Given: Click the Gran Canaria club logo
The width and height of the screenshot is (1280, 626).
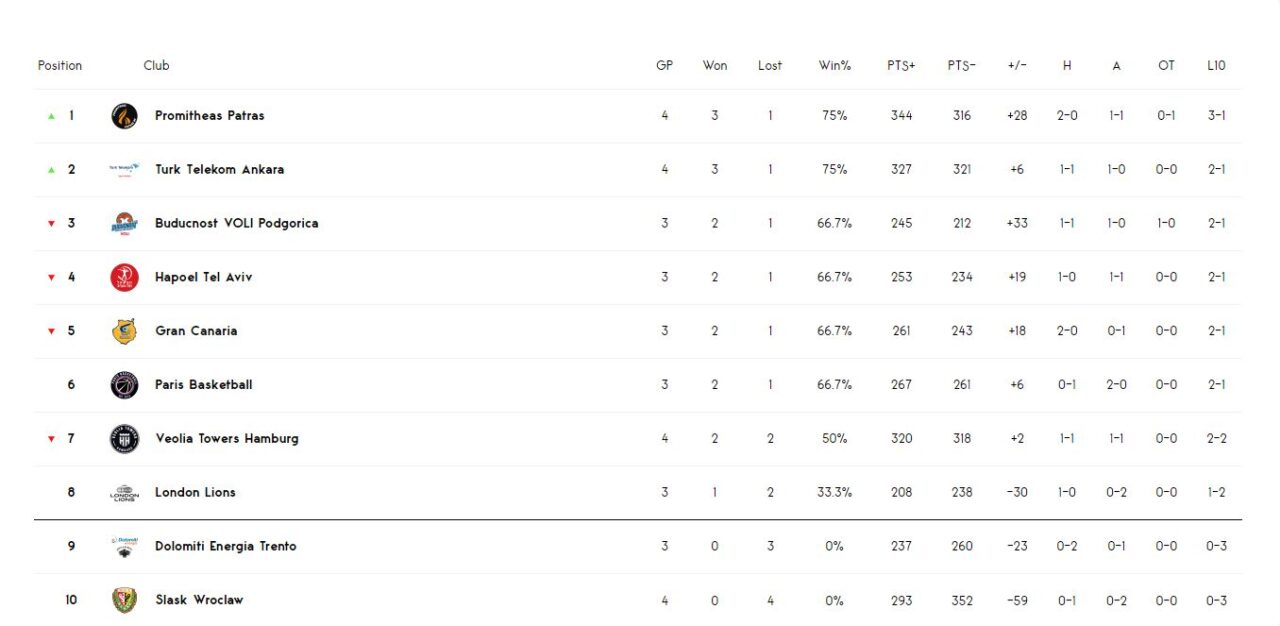Looking at the screenshot, I should 124,331.
